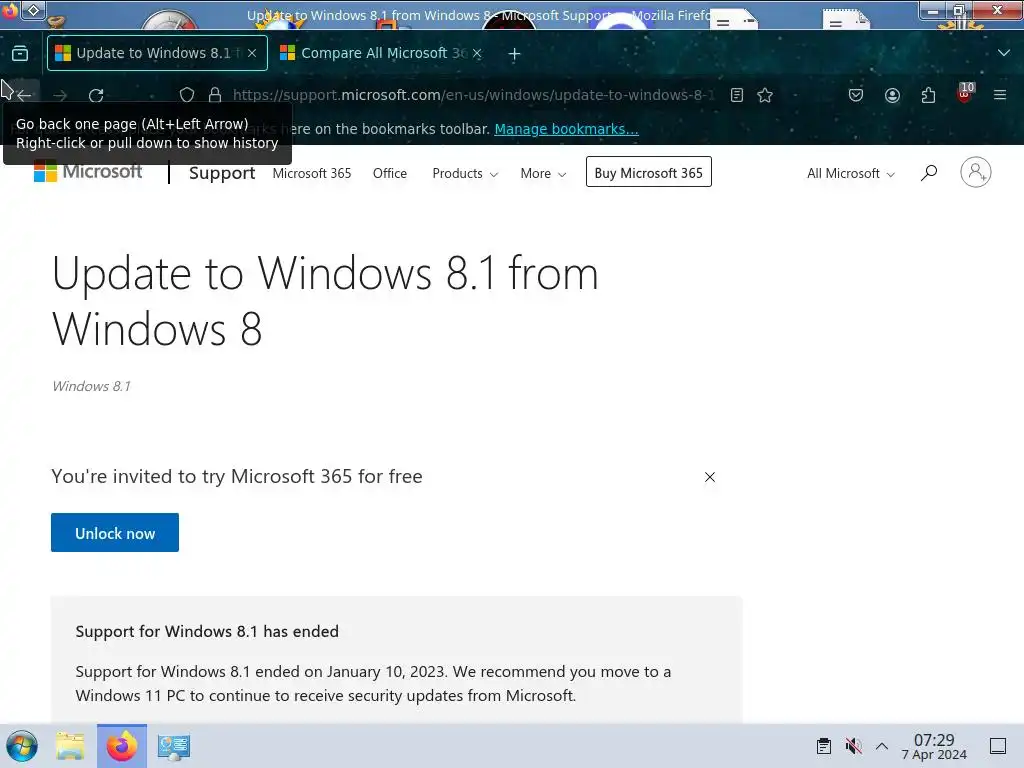Open the Manage bookmarks link
The width and height of the screenshot is (1024, 768).
pyautogui.click(x=566, y=129)
